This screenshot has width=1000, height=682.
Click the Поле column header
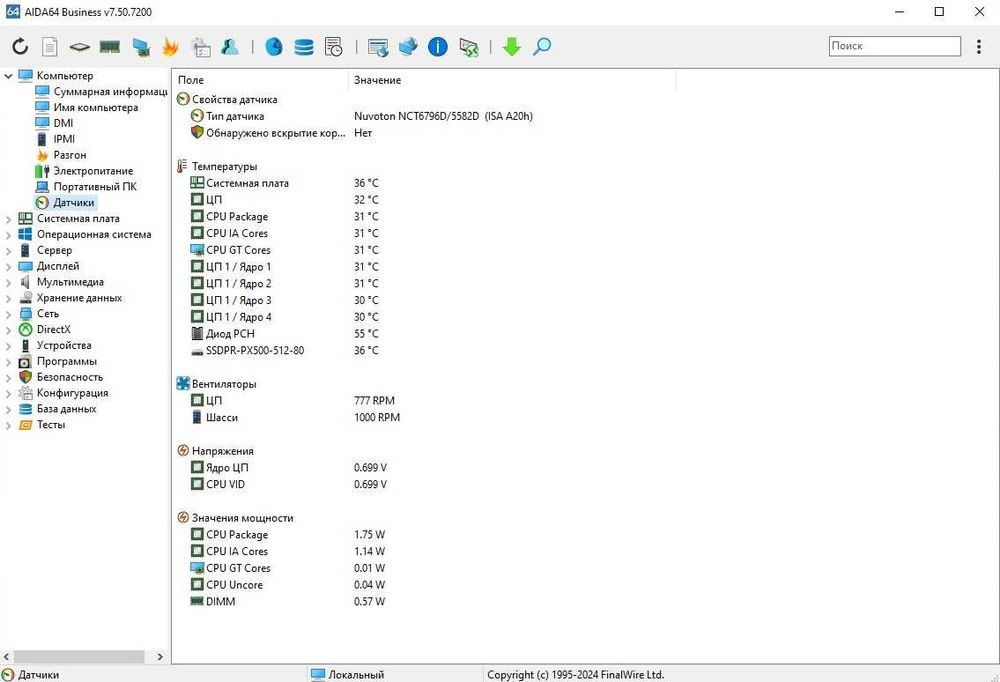pyautogui.click(x=191, y=80)
